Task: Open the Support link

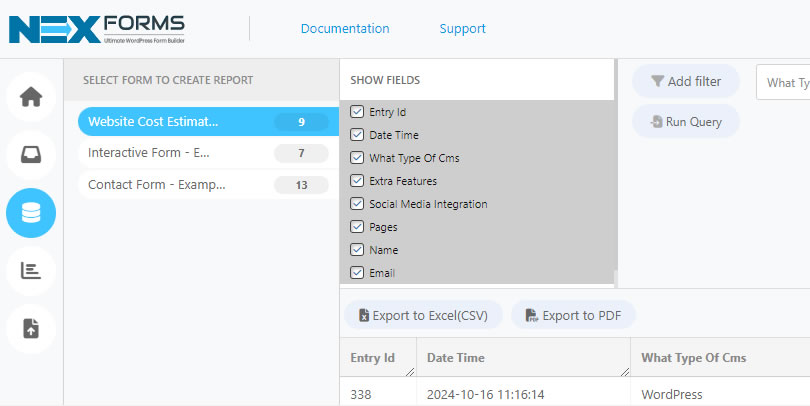Action: (462, 28)
